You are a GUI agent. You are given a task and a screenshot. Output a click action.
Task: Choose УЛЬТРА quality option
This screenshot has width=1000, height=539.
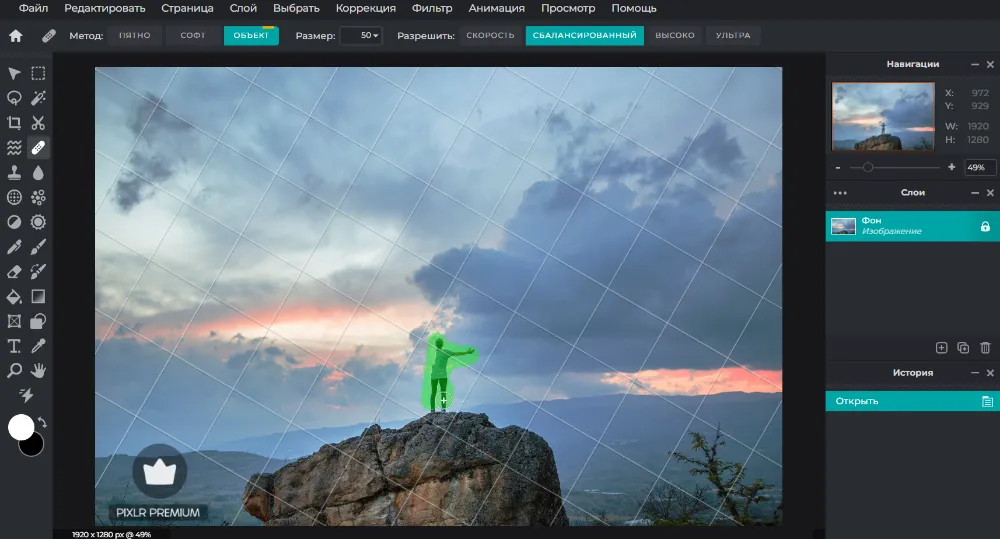[x=733, y=36]
